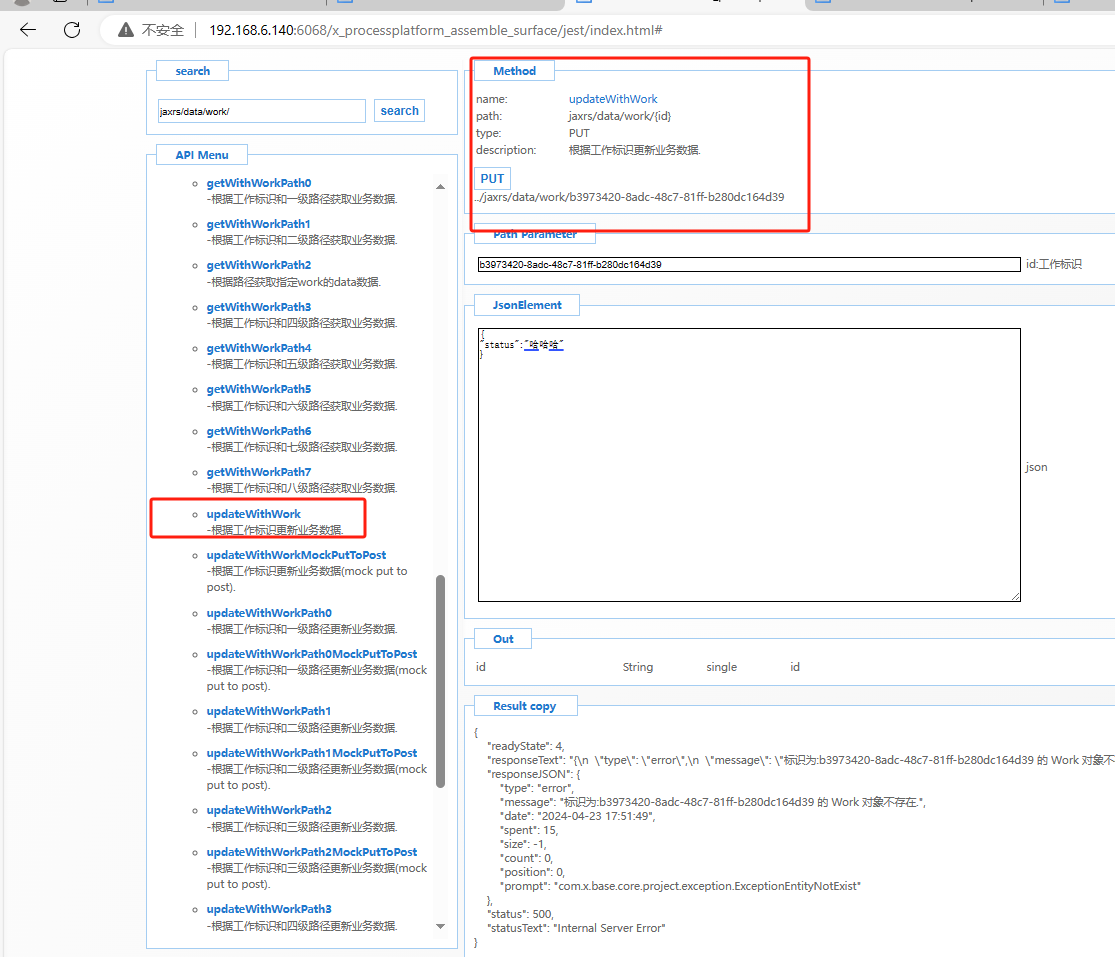Click the search button
1115x957 pixels.
400,111
